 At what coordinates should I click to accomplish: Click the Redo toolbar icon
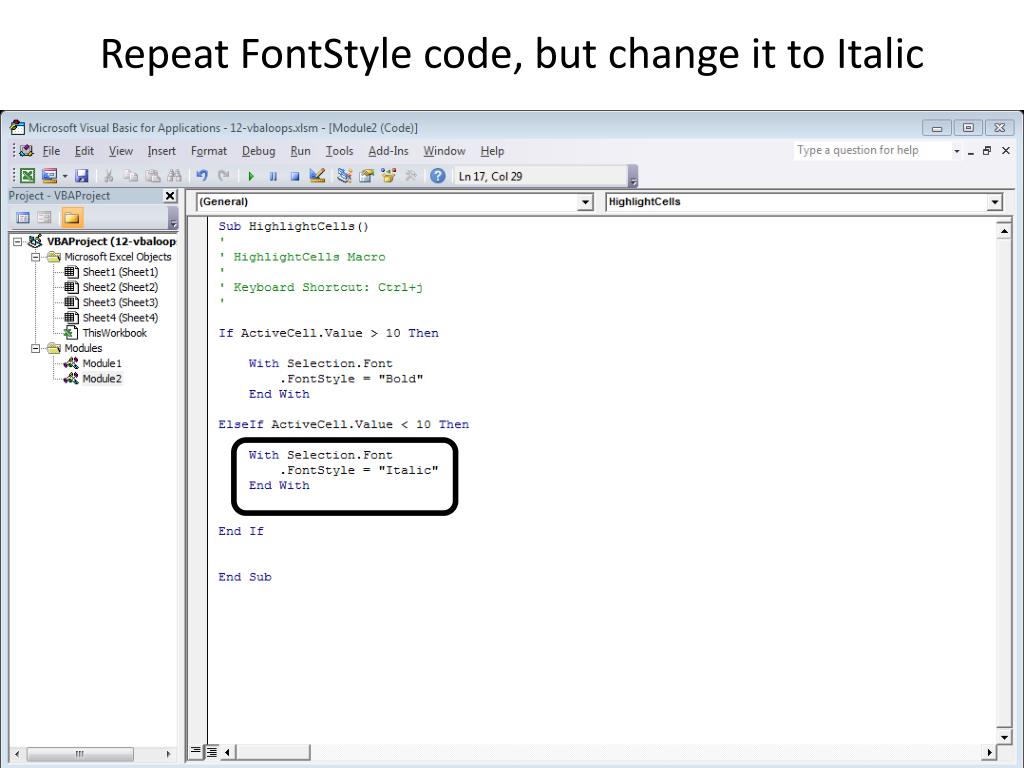click(223, 176)
